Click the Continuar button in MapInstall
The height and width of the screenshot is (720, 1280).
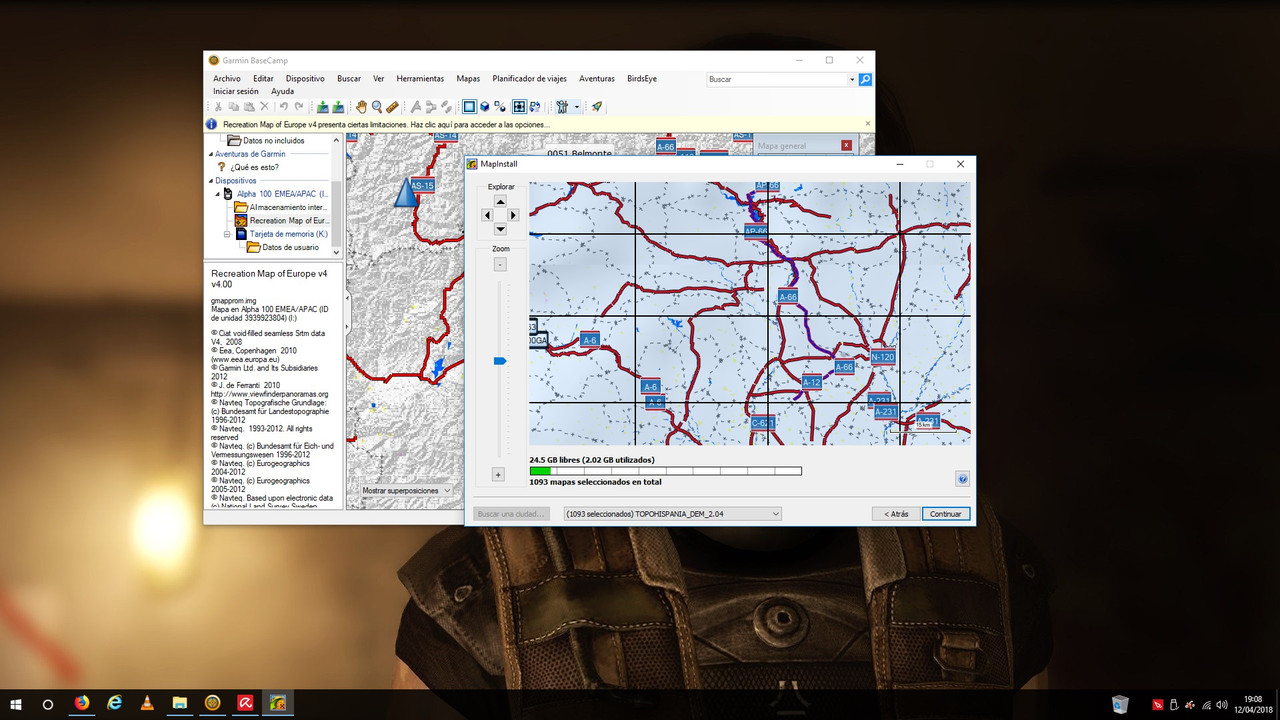[x=945, y=514]
